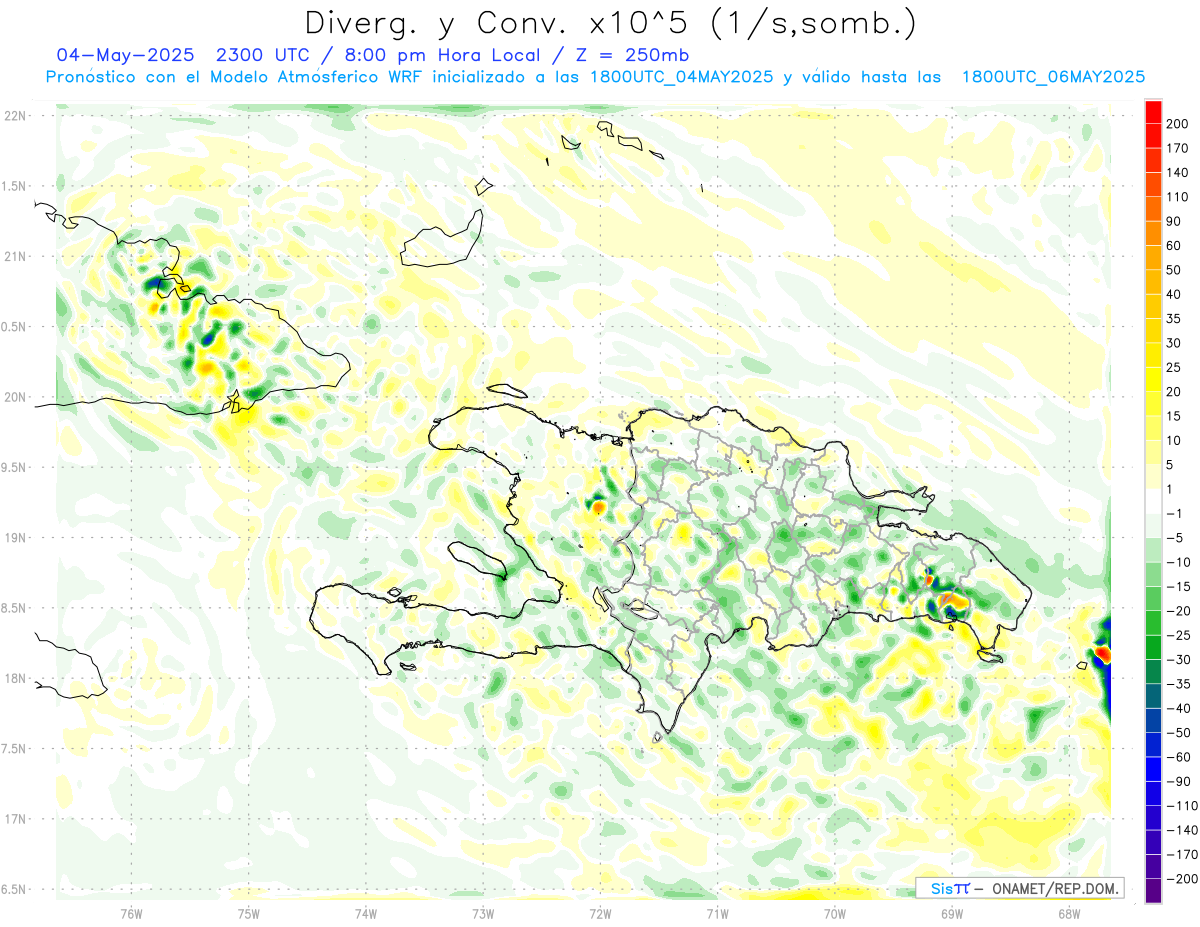Click the positive '110' colorbar label
The image size is (1200, 927).
pos(1178,197)
